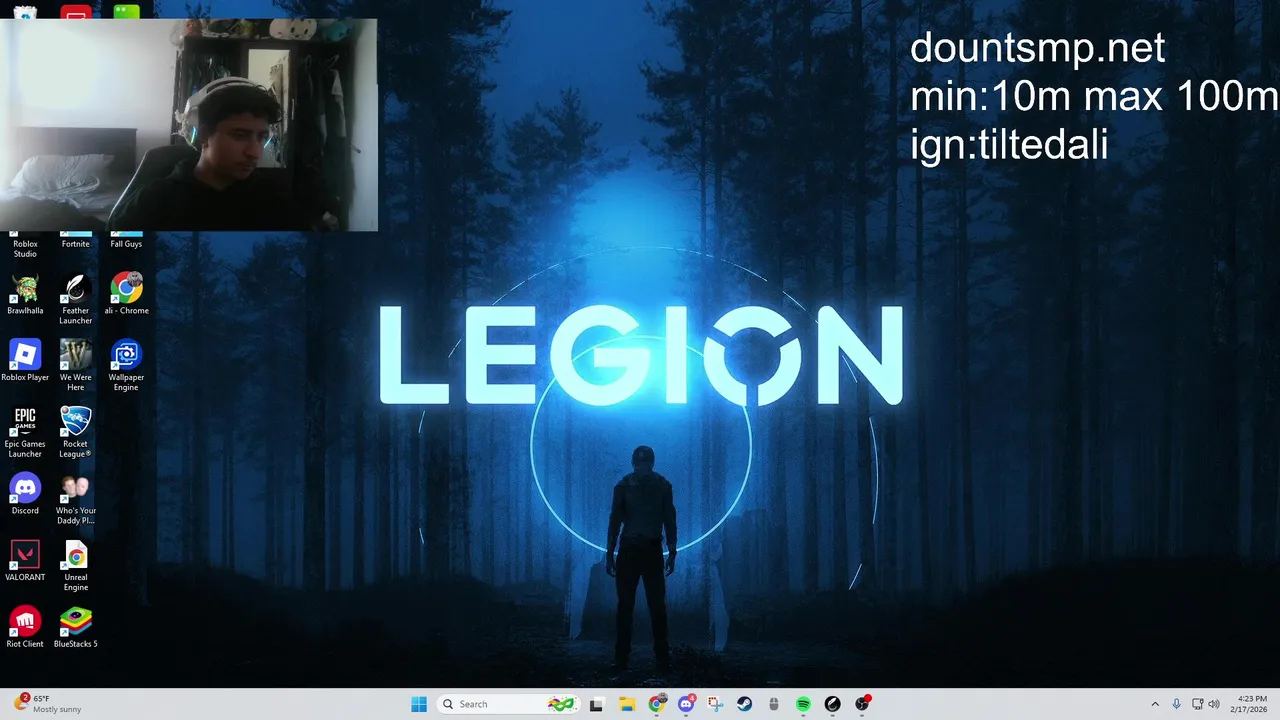
Task: Open the Windows Start menu
Action: click(x=419, y=704)
